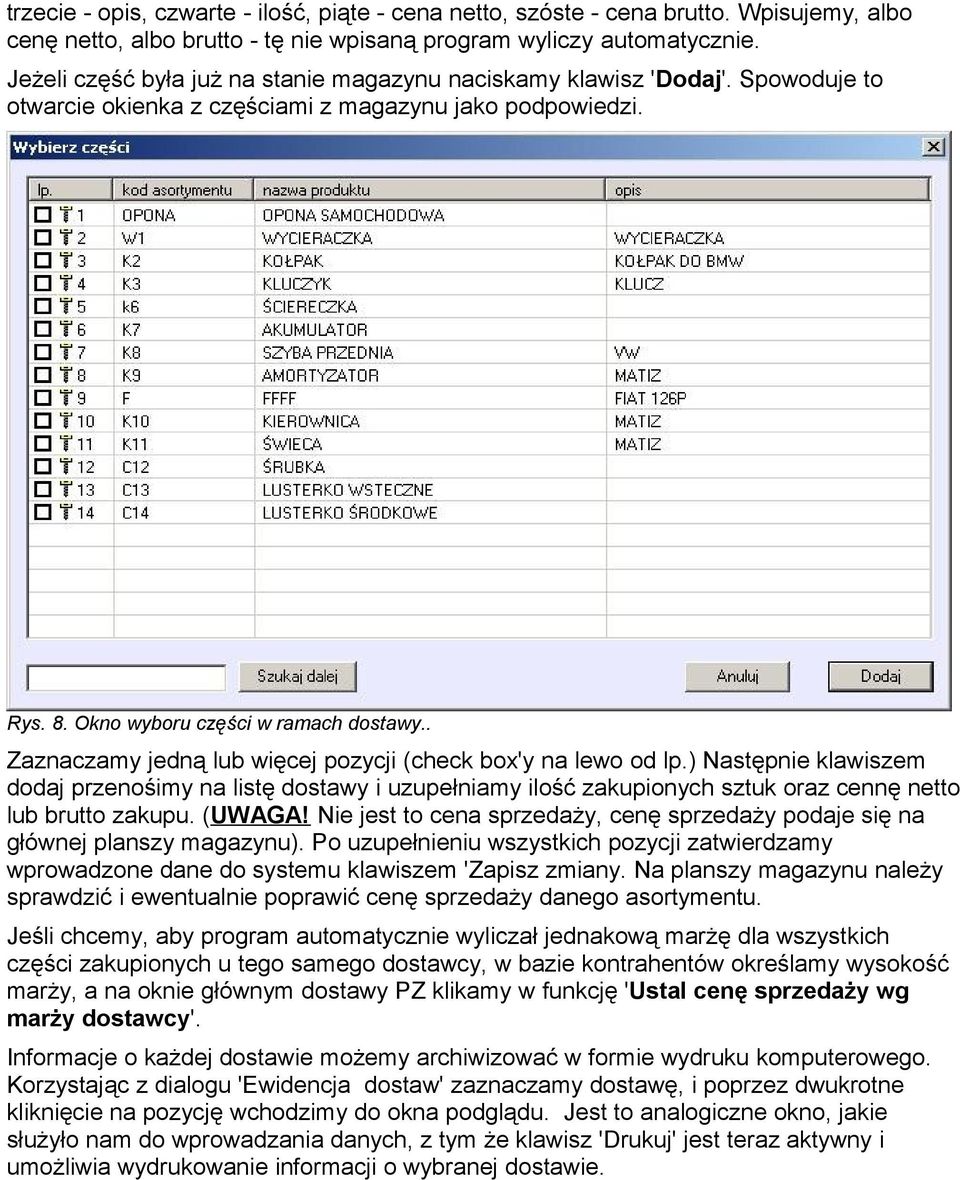Select code W1 in the list

(x=132, y=238)
